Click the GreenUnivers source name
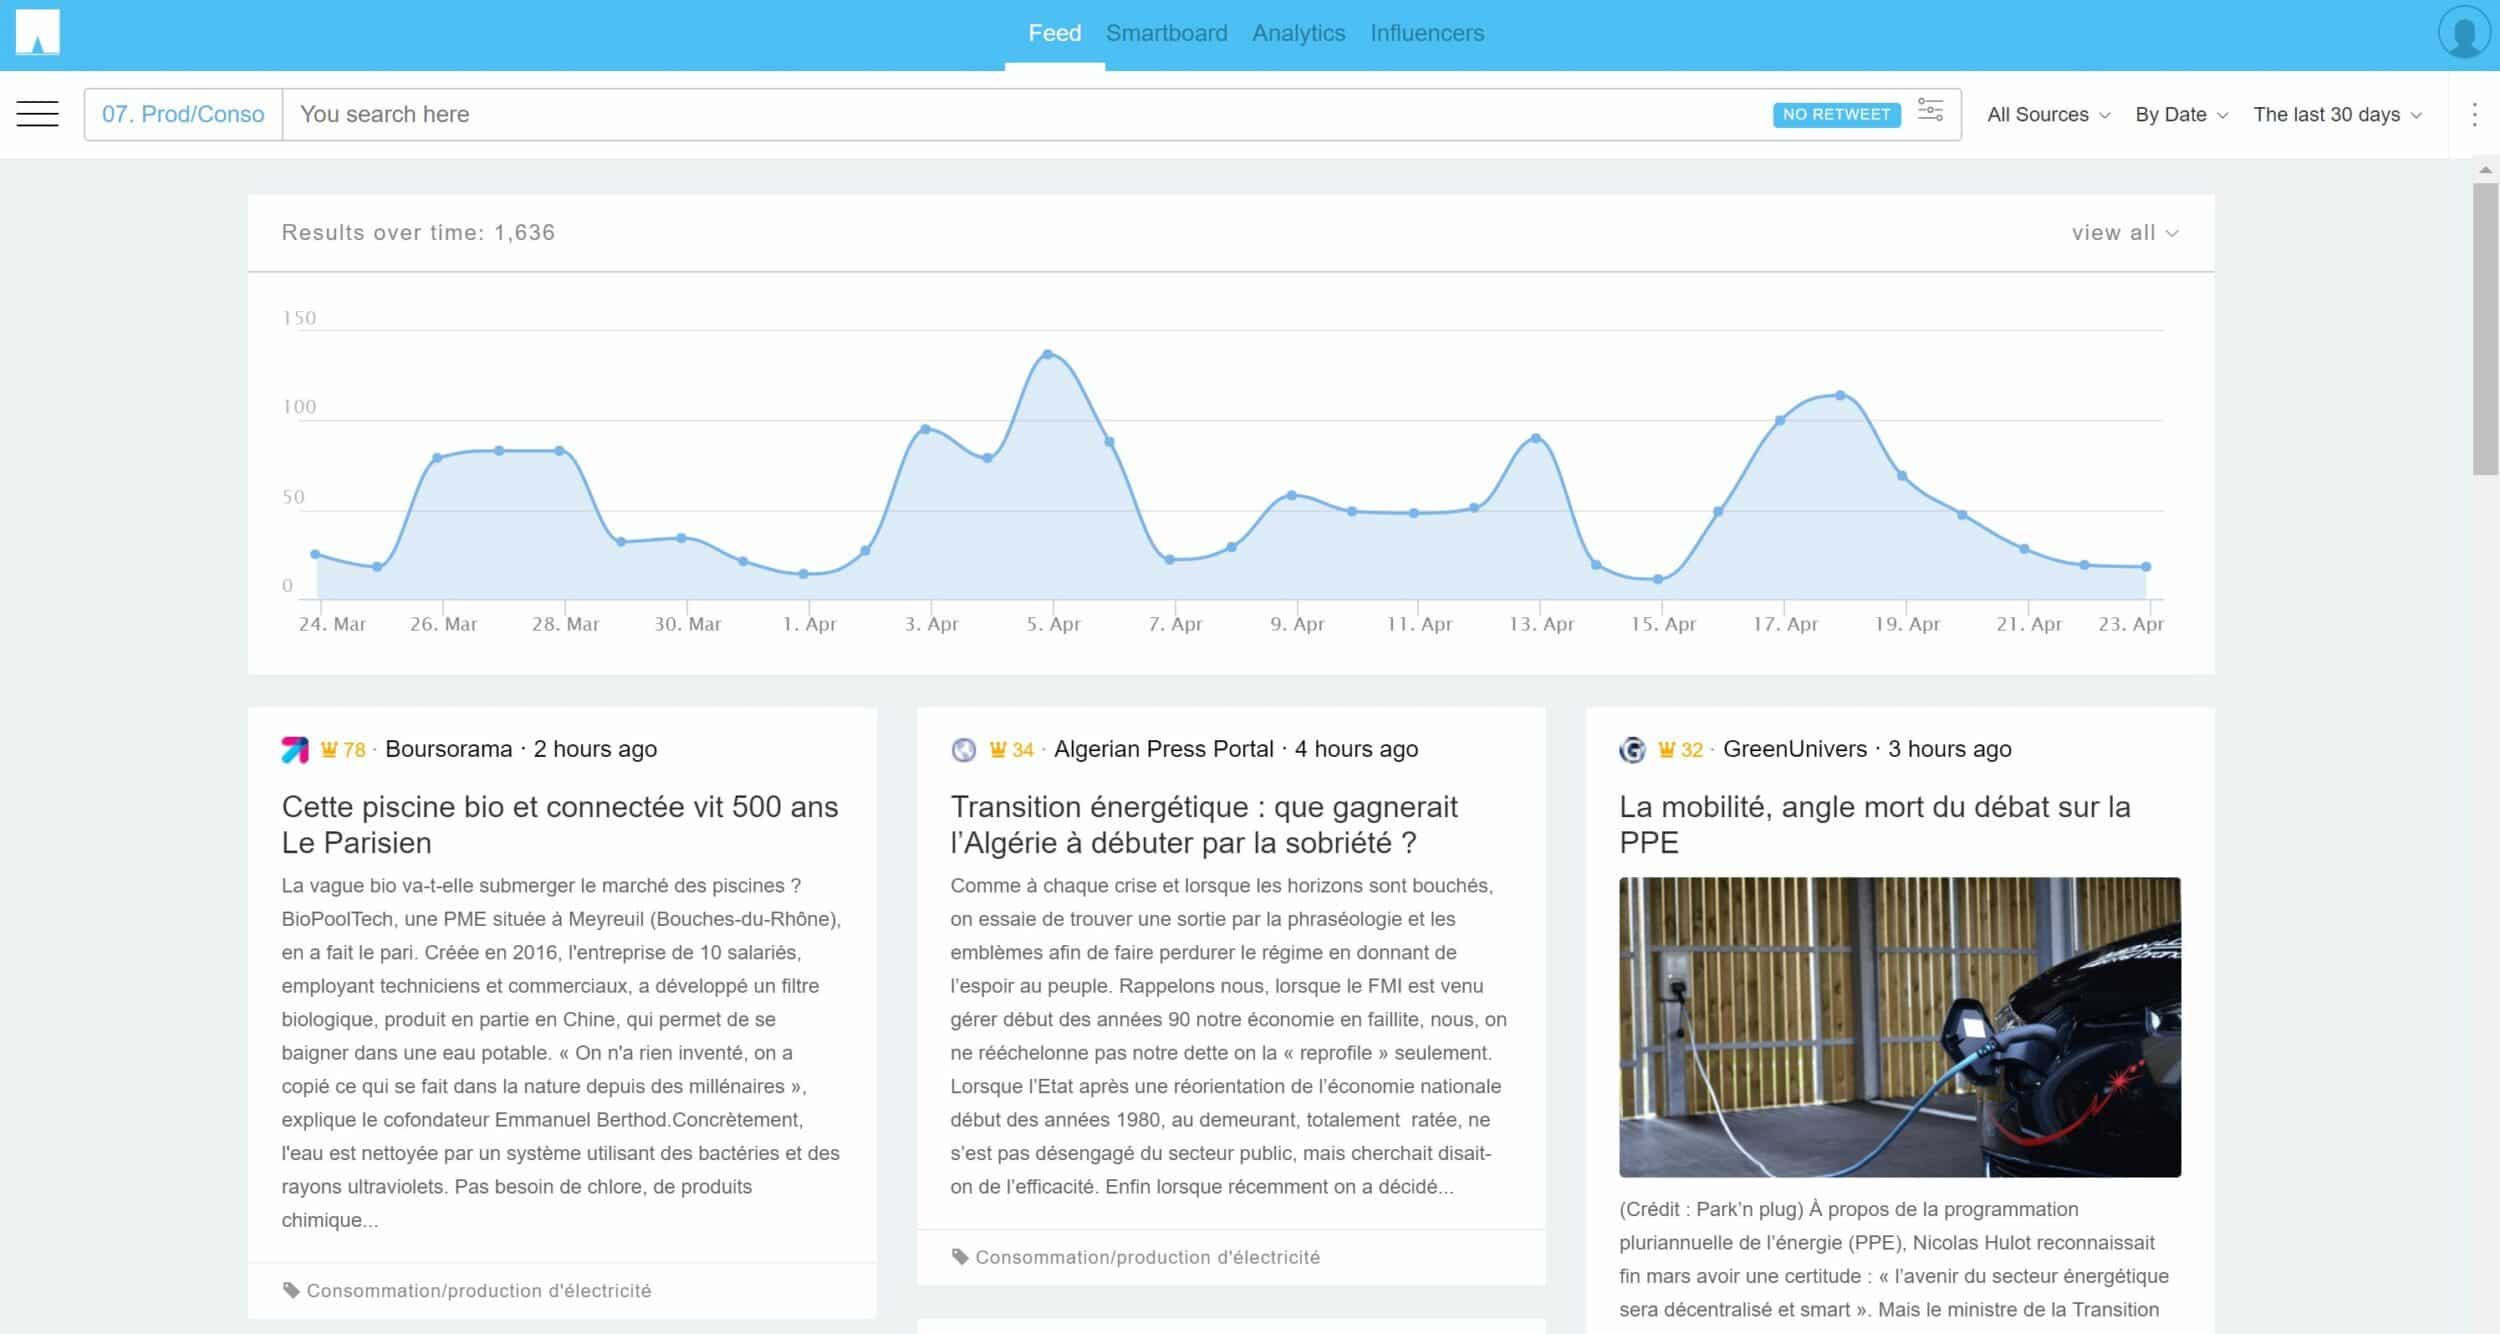This screenshot has width=2500, height=1334. click(1794, 749)
